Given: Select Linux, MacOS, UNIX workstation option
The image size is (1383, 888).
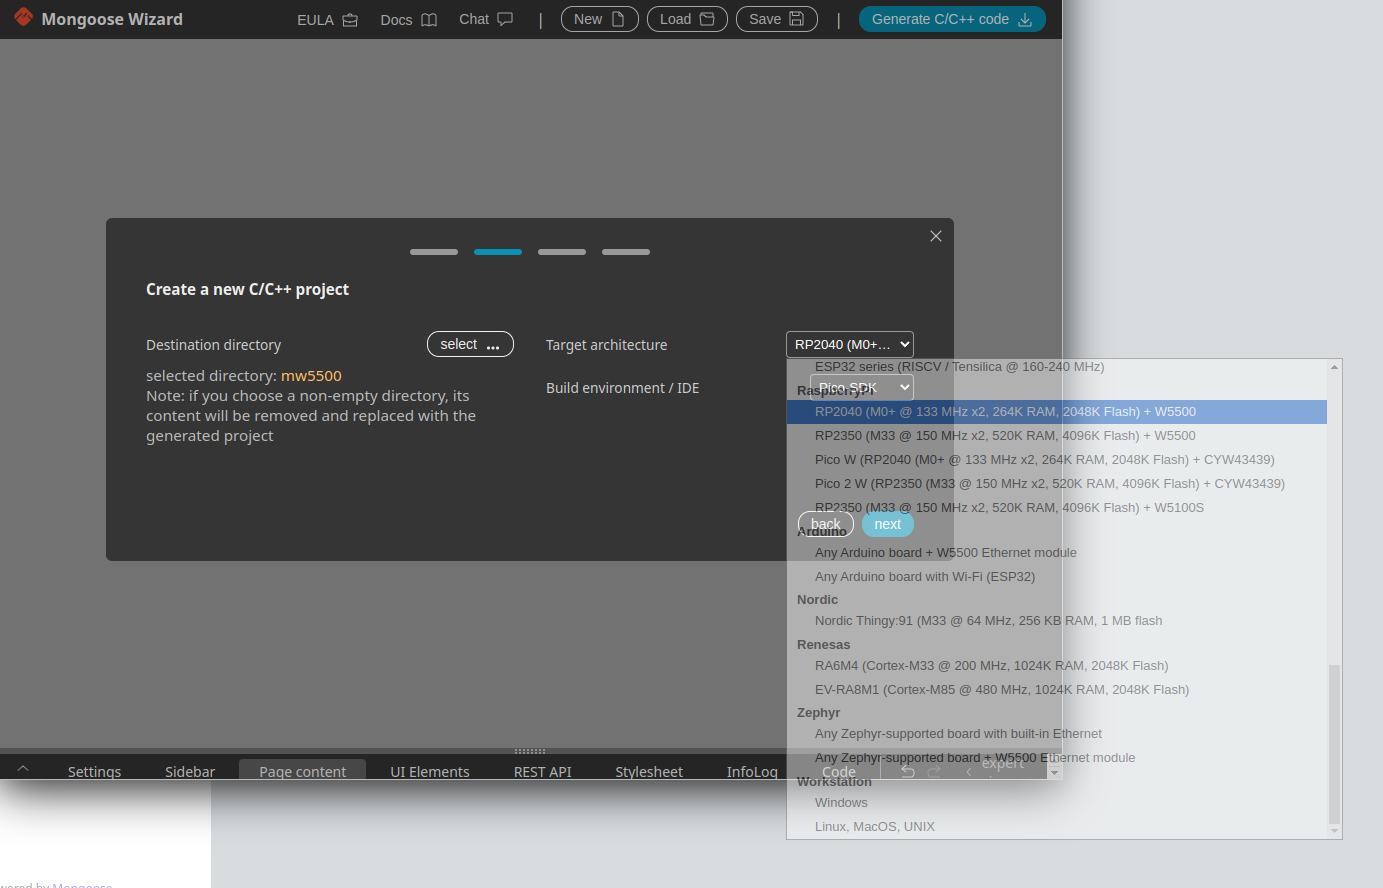Looking at the screenshot, I should tap(874, 827).
